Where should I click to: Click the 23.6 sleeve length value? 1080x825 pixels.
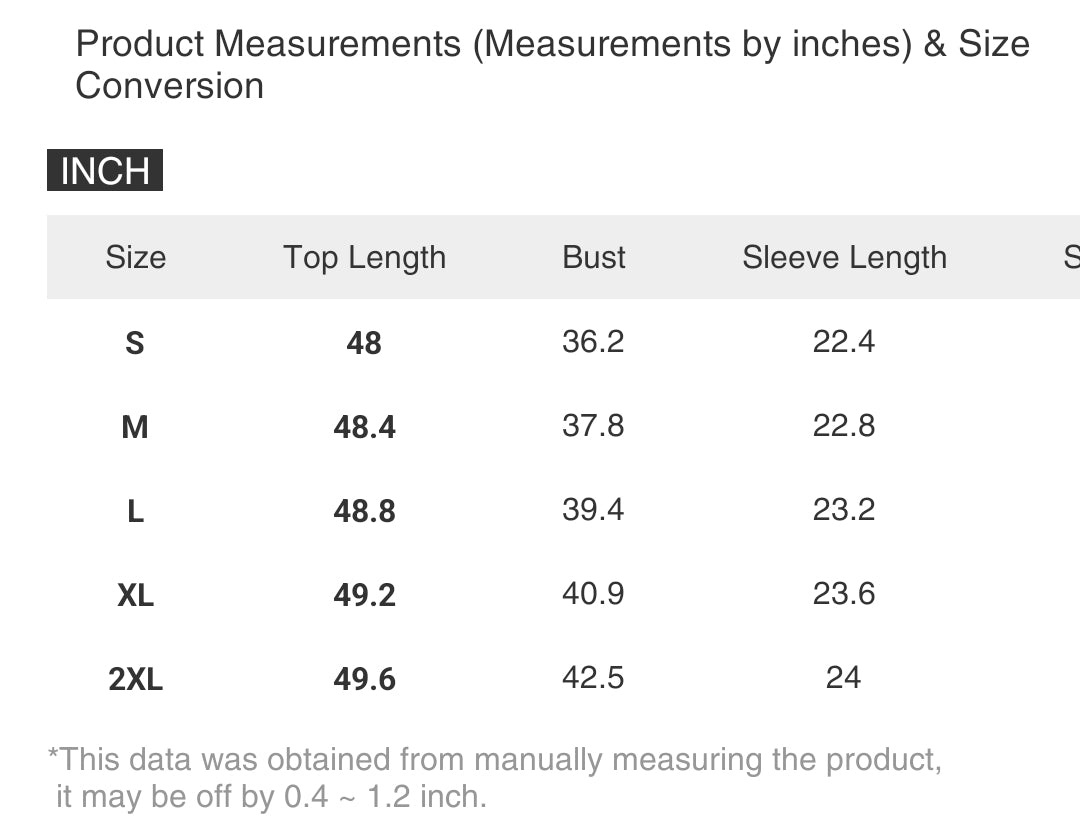point(844,594)
